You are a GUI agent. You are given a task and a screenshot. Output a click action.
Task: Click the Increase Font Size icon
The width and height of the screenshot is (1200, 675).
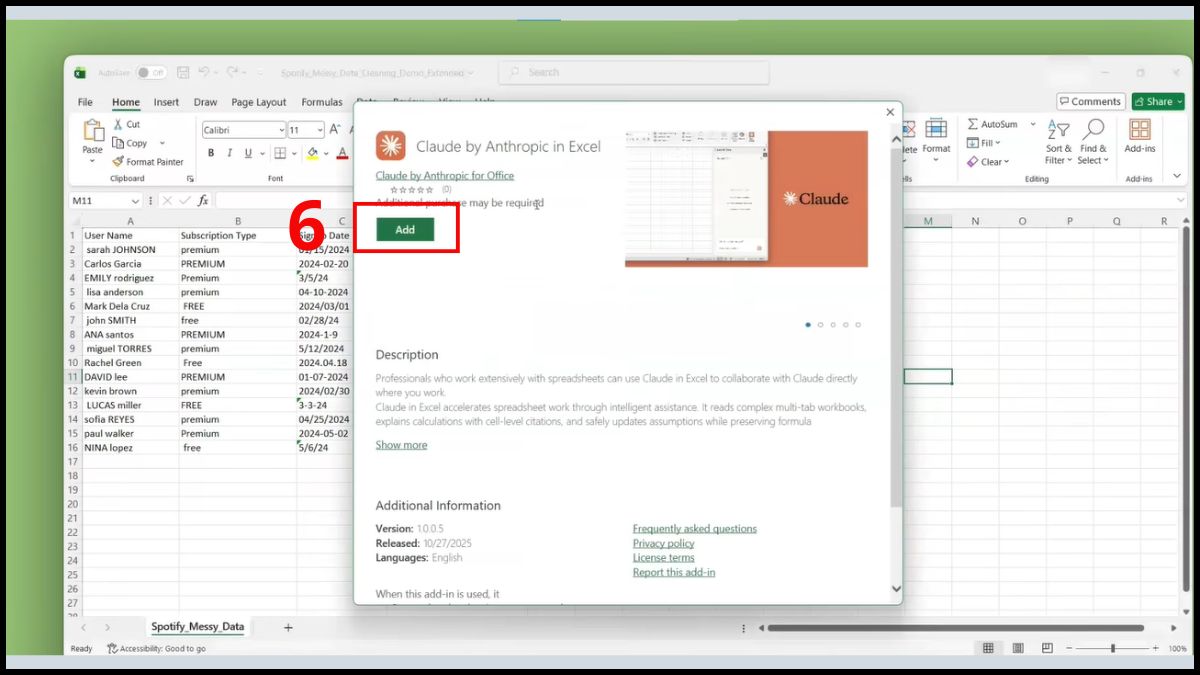(337, 130)
